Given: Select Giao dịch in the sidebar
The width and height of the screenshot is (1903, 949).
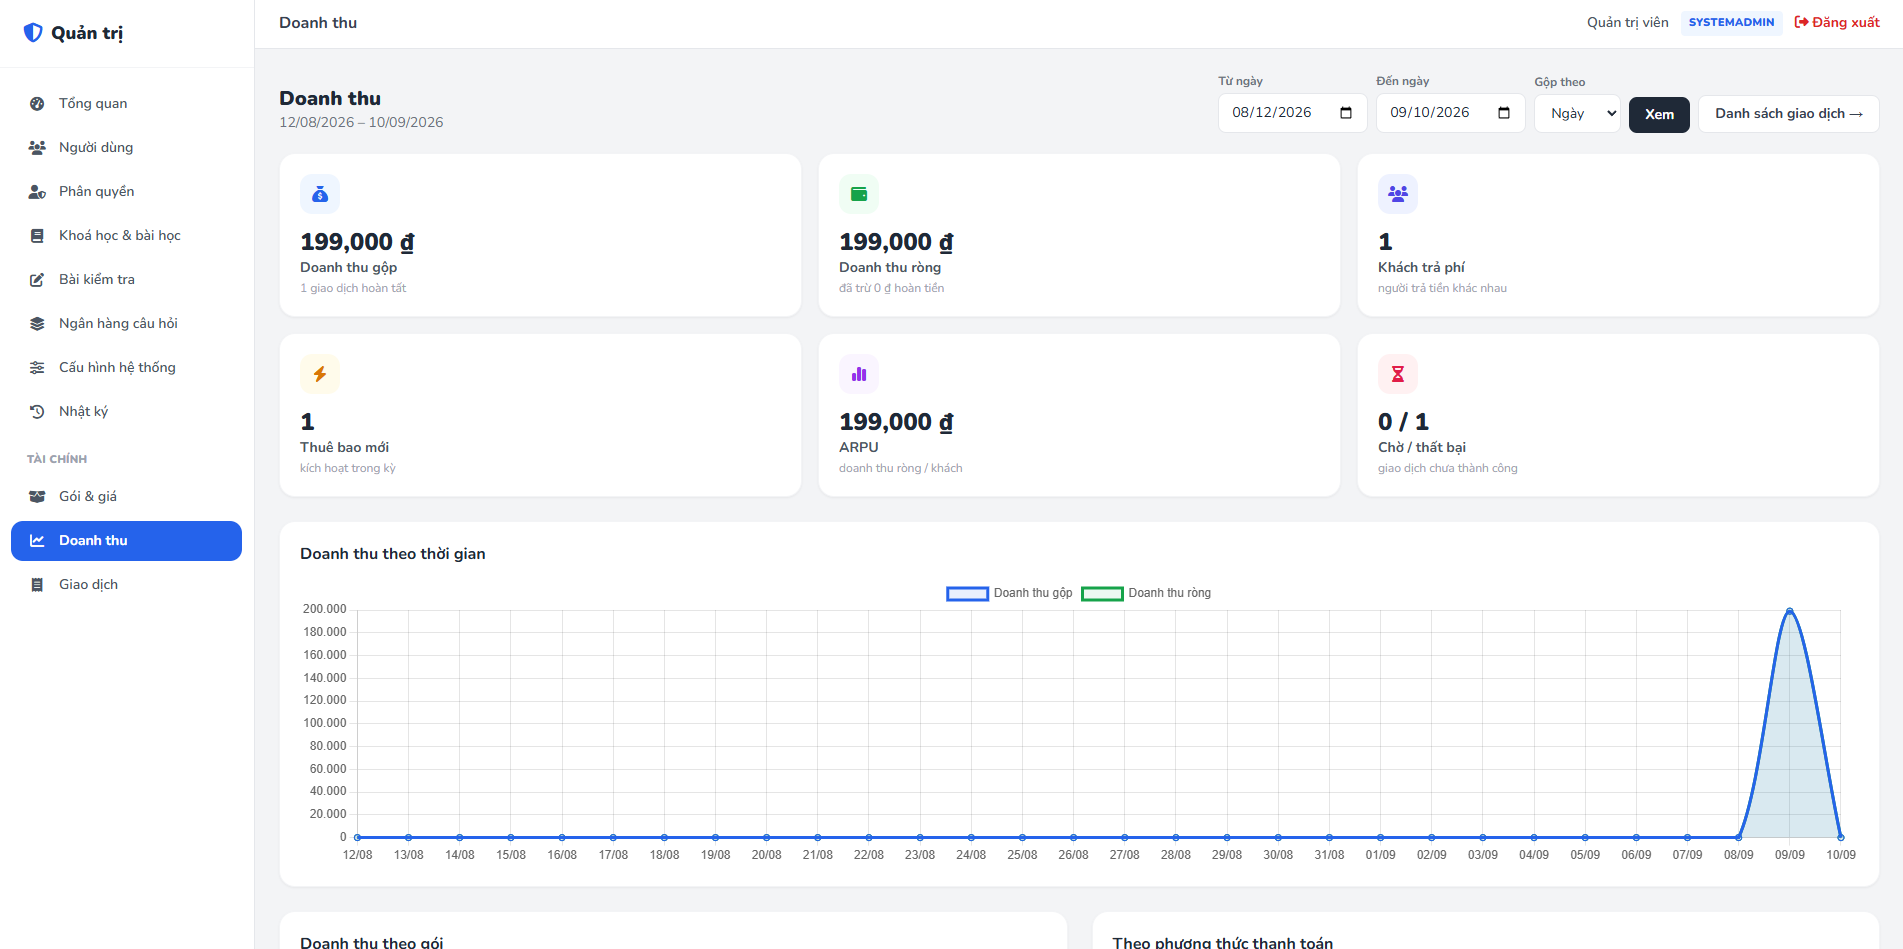Looking at the screenshot, I should (126, 585).
